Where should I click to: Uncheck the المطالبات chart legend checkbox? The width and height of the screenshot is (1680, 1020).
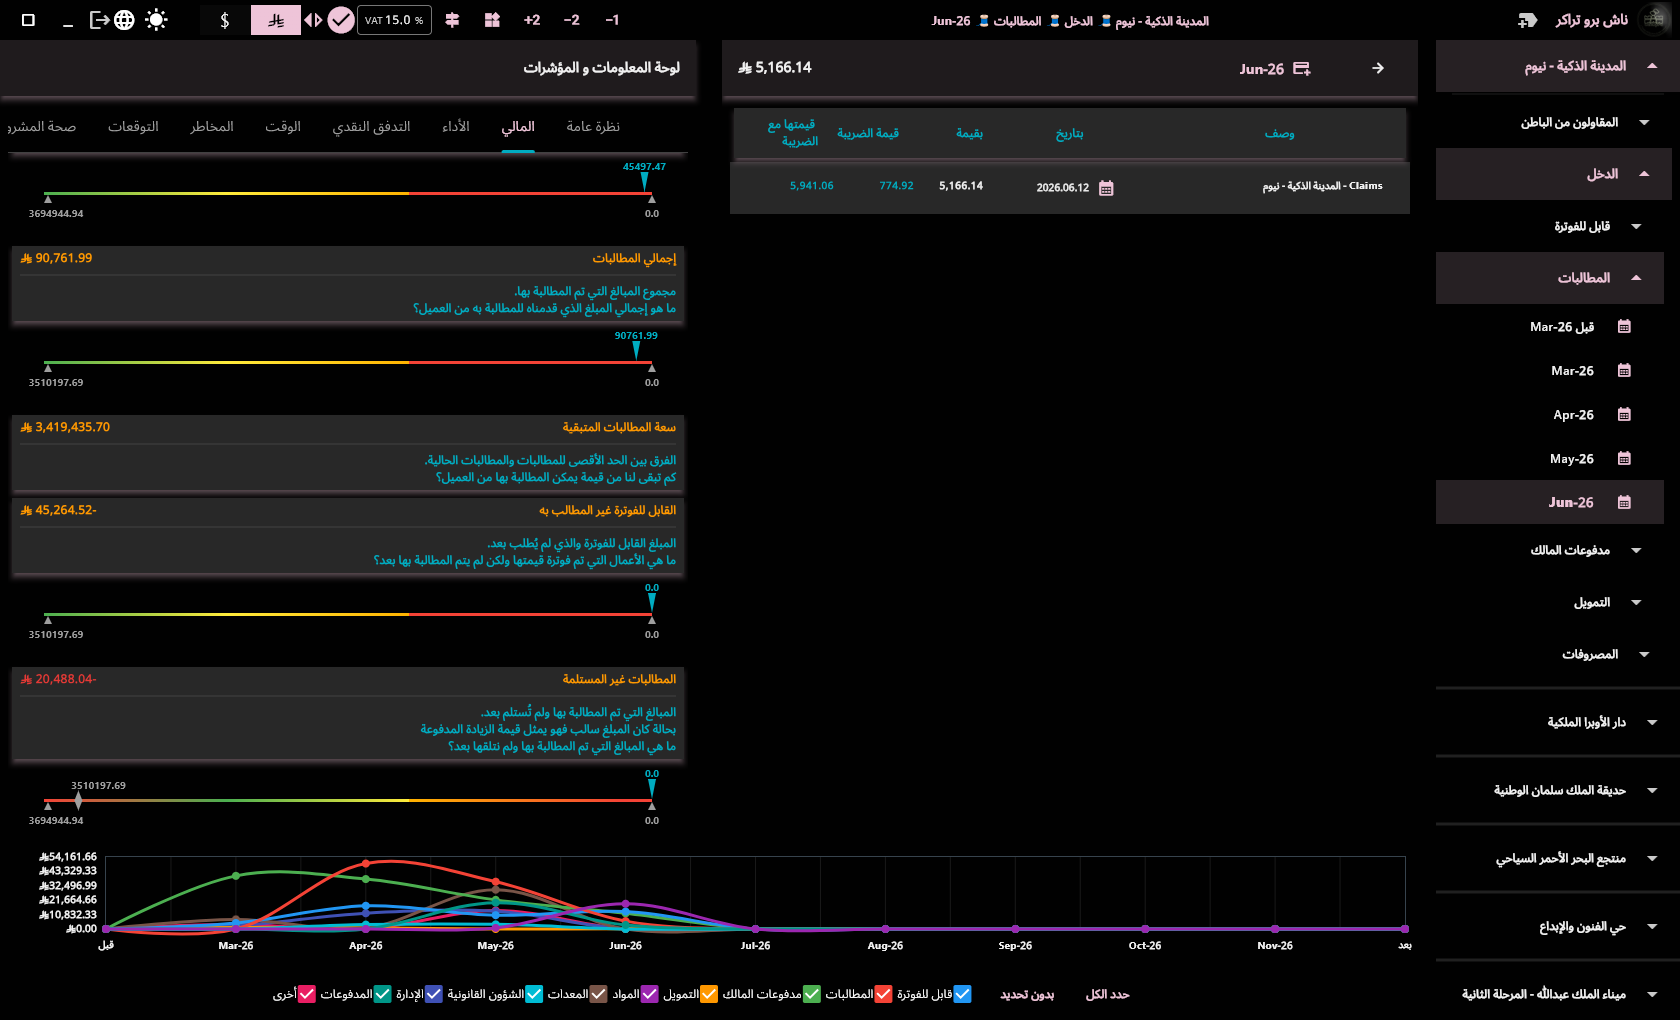click(884, 994)
